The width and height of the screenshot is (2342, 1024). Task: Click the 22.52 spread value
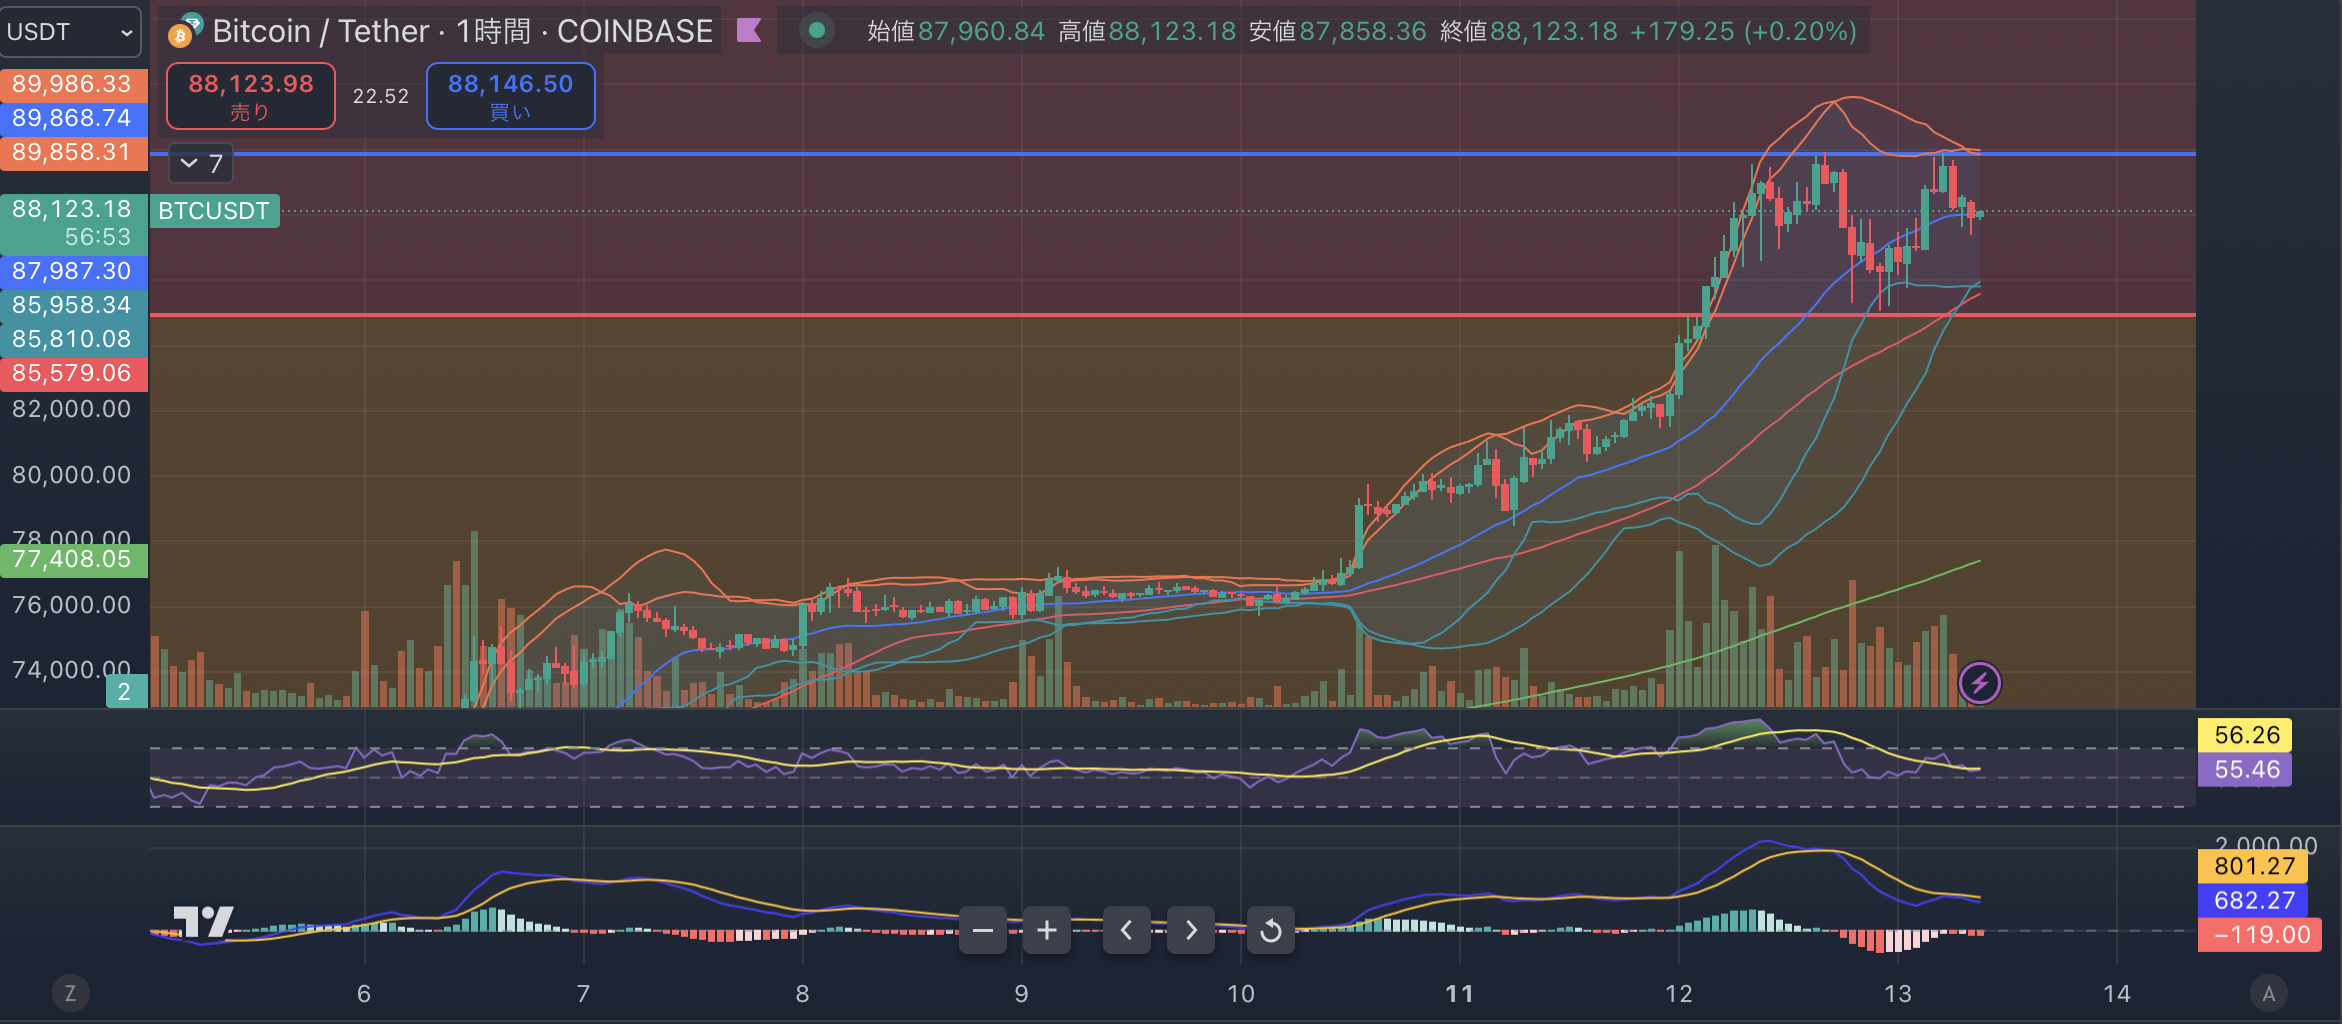pos(381,96)
